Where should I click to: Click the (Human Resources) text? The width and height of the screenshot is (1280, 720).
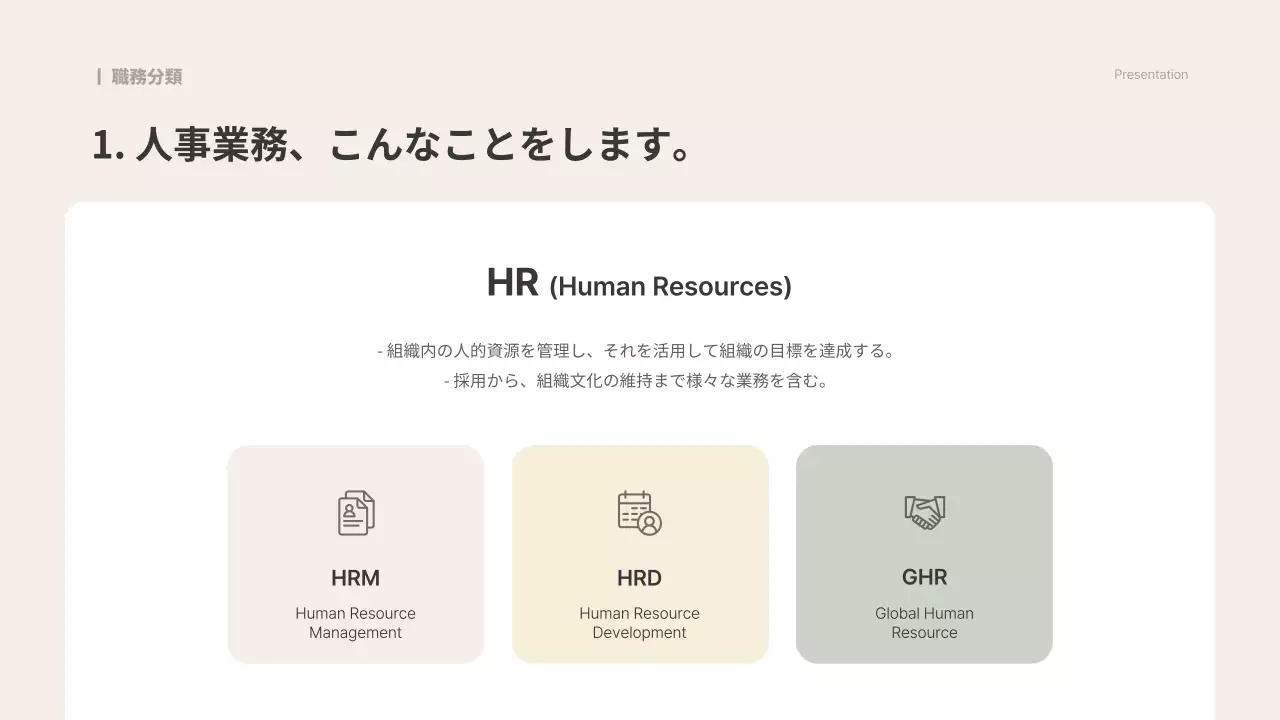click(670, 287)
